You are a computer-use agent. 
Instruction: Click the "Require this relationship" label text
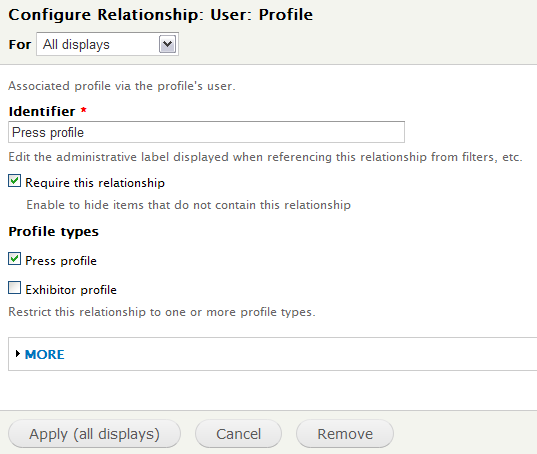click(95, 183)
